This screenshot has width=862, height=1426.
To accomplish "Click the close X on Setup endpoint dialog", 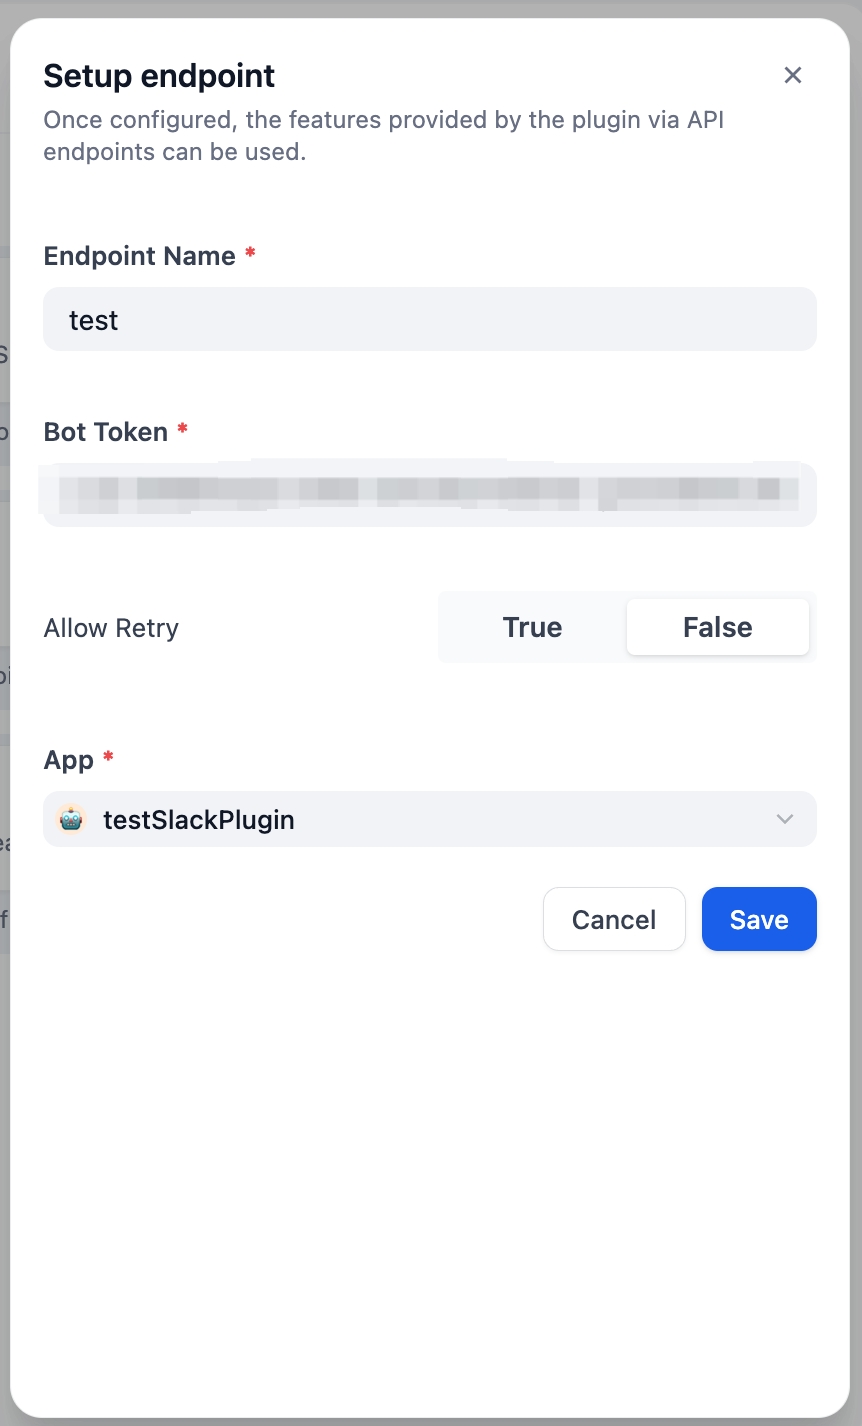I will click(x=792, y=75).
